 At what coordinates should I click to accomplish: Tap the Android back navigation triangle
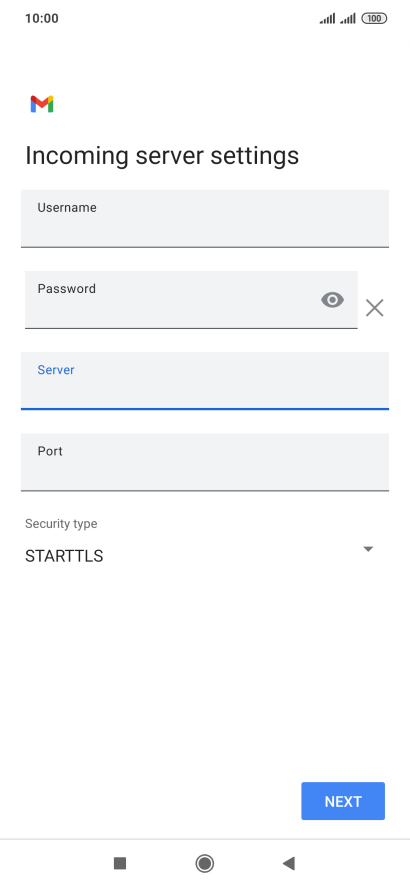tap(289, 863)
